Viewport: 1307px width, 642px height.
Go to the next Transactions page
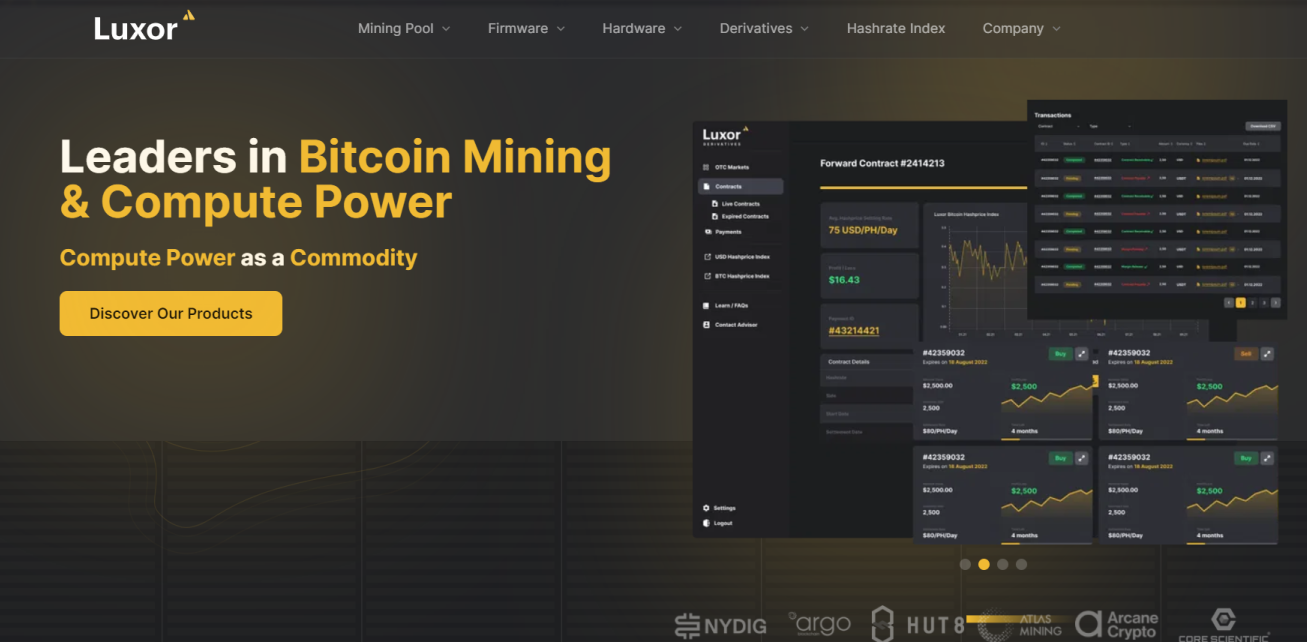click(x=1277, y=302)
